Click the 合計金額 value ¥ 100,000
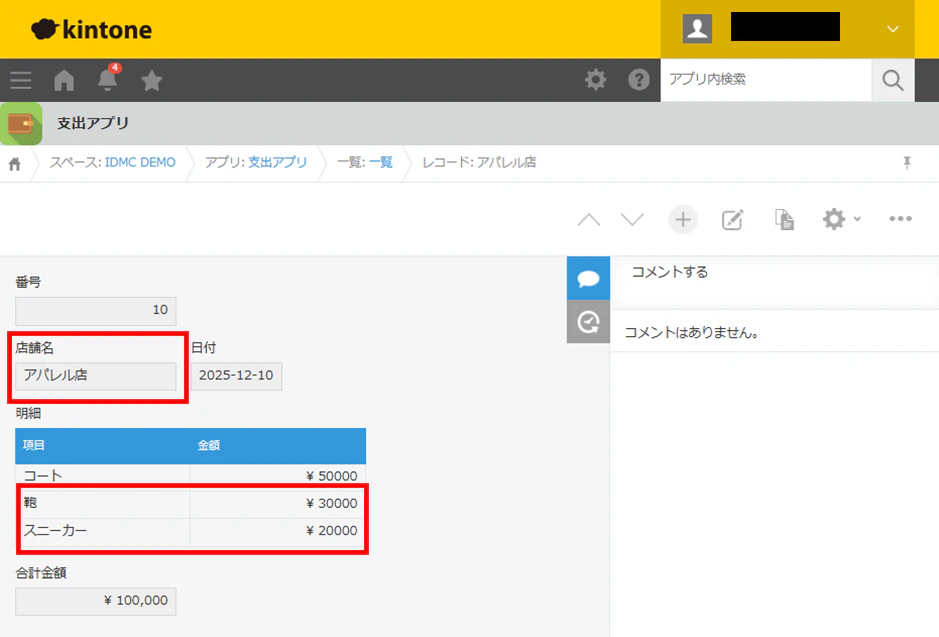Screen dimensions: 939x637 96,601
